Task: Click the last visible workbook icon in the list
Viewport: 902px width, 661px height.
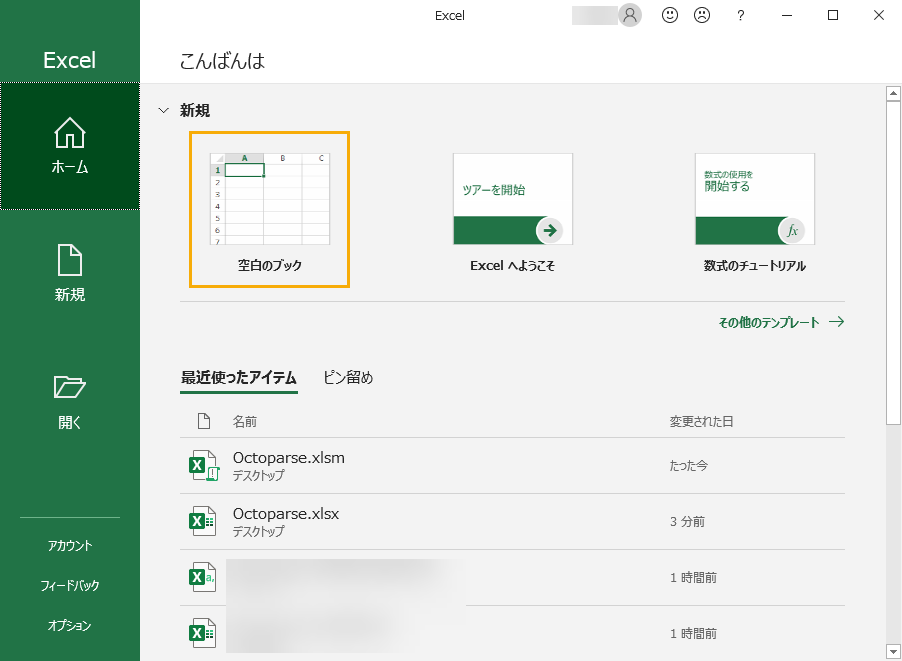Action: point(202,633)
